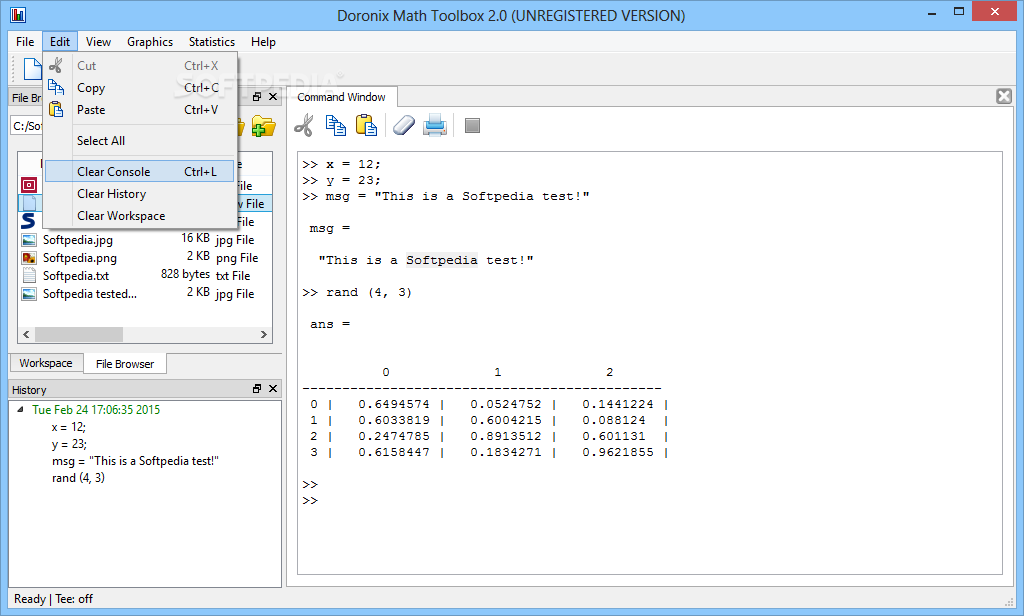Open the Statistics menu
The height and width of the screenshot is (616, 1024).
click(x=212, y=42)
